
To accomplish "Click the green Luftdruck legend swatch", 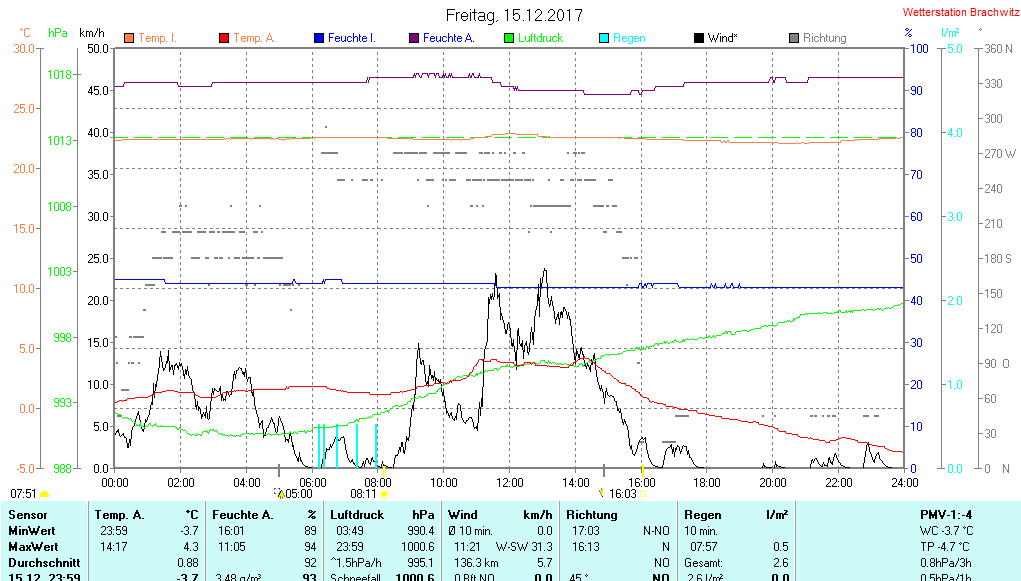I will (508, 38).
